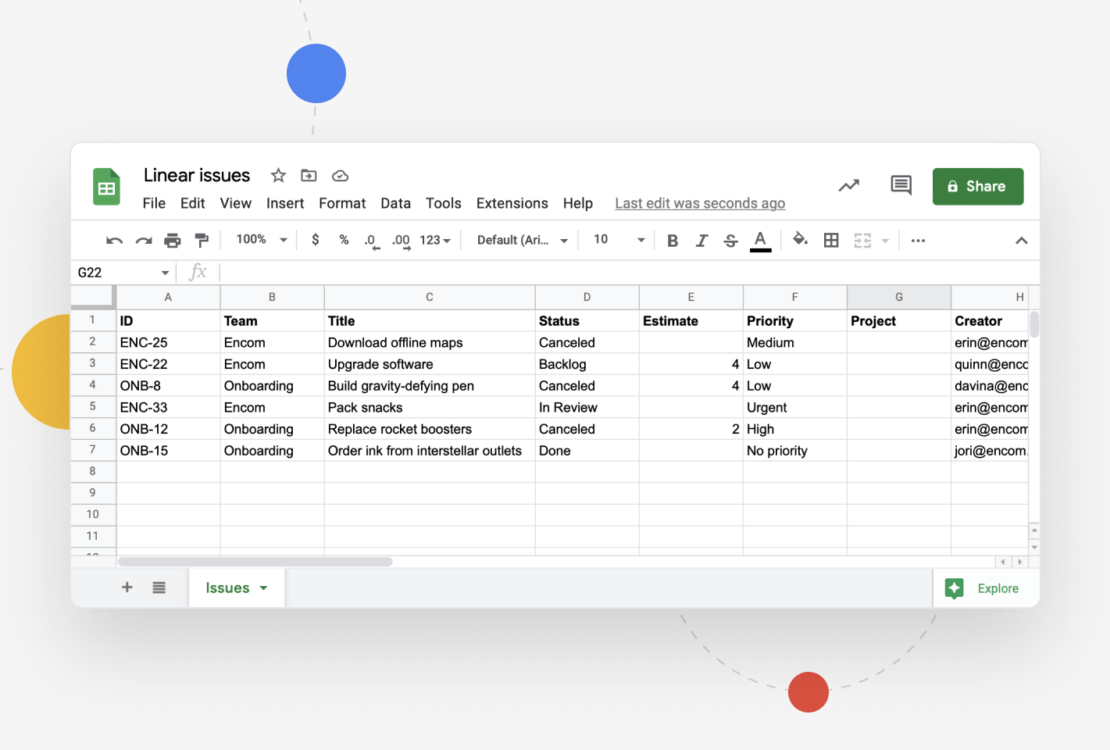Click the scroll down arrow

coord(1034,547)
